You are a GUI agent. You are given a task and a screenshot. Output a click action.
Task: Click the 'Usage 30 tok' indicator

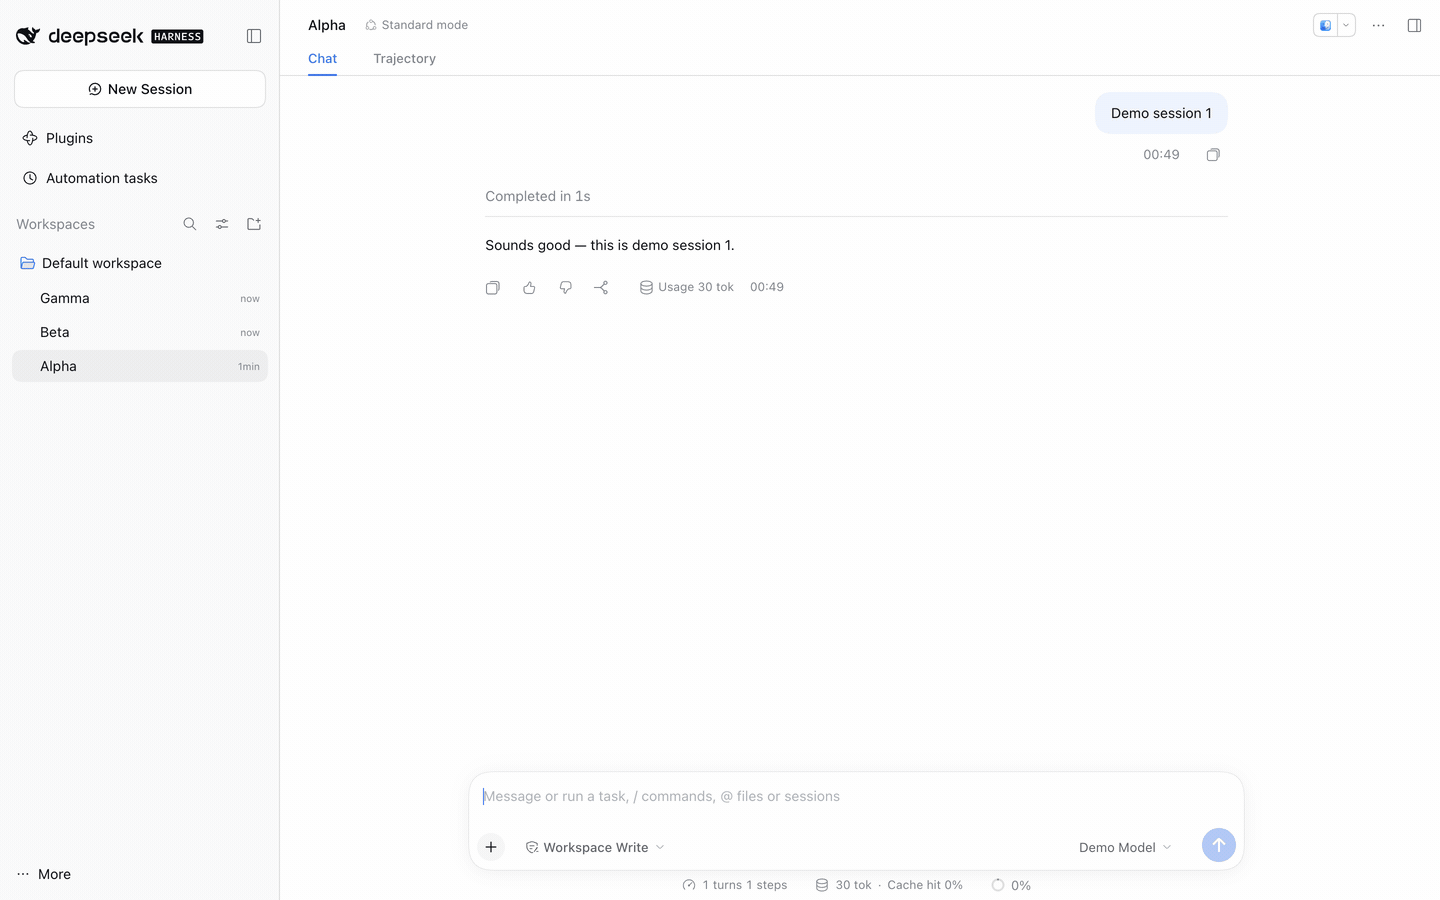click(687, 288)
